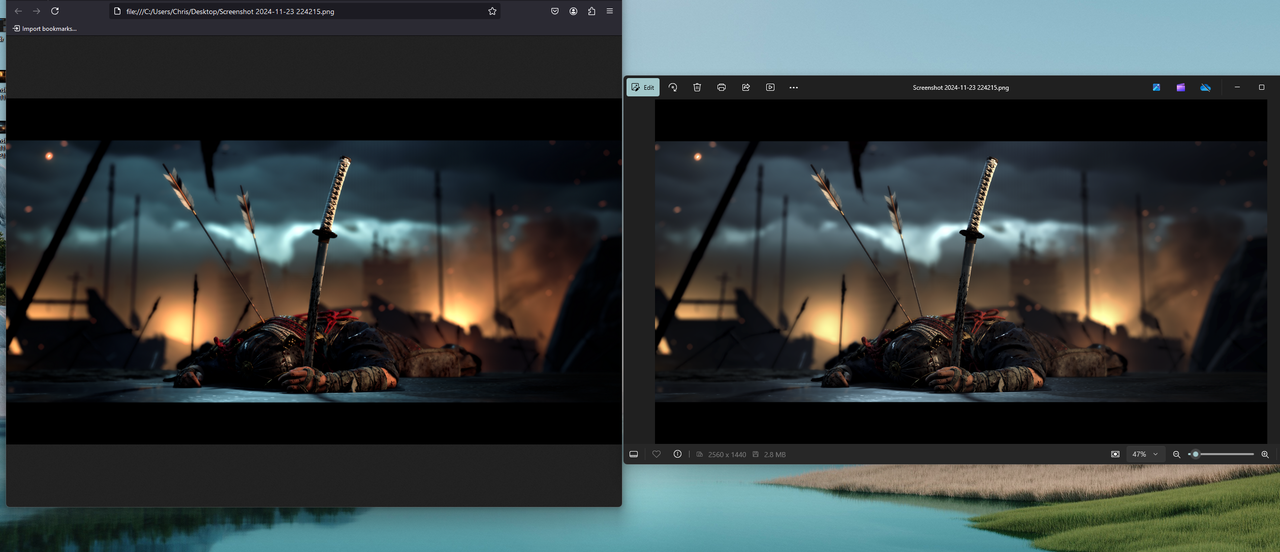Reload the page in the browser
The width and height of the screenshot is (1280, 552).
(55, 11)
